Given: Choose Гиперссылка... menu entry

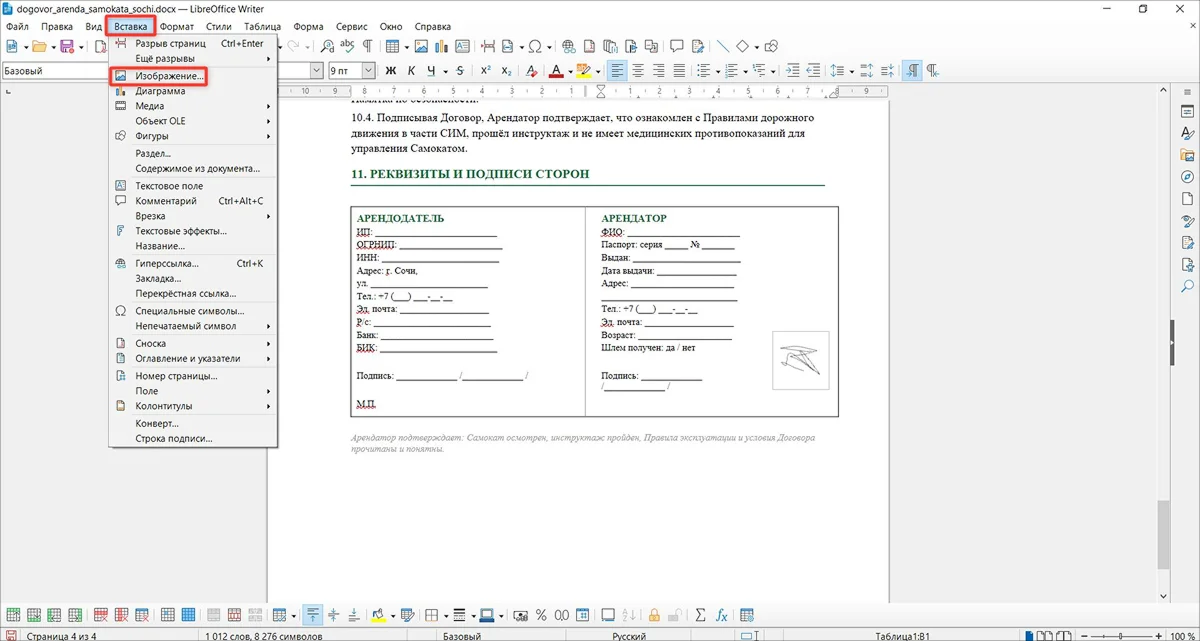Looking at the screenshot, I should coord(192,264).
